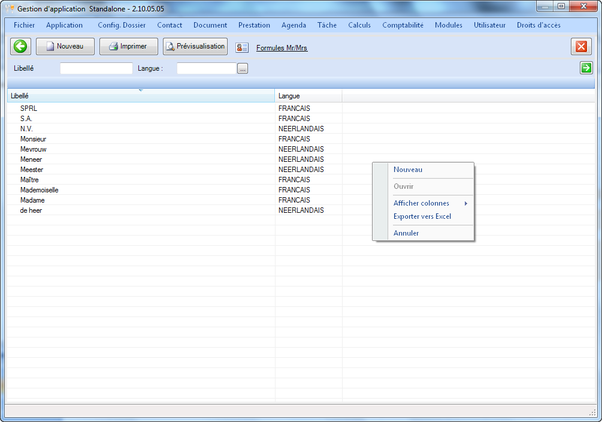The height and width of the screenshot is (422, 602).
Task: Open the Comptabilité menu
Action: (x=403, y=24)
